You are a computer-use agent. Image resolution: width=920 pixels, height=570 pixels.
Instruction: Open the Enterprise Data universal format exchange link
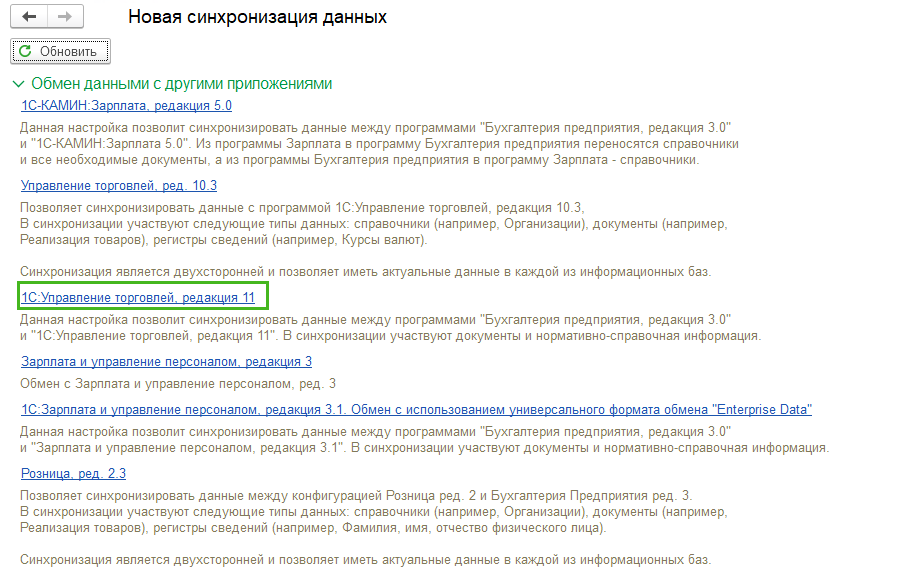[416, 410]
